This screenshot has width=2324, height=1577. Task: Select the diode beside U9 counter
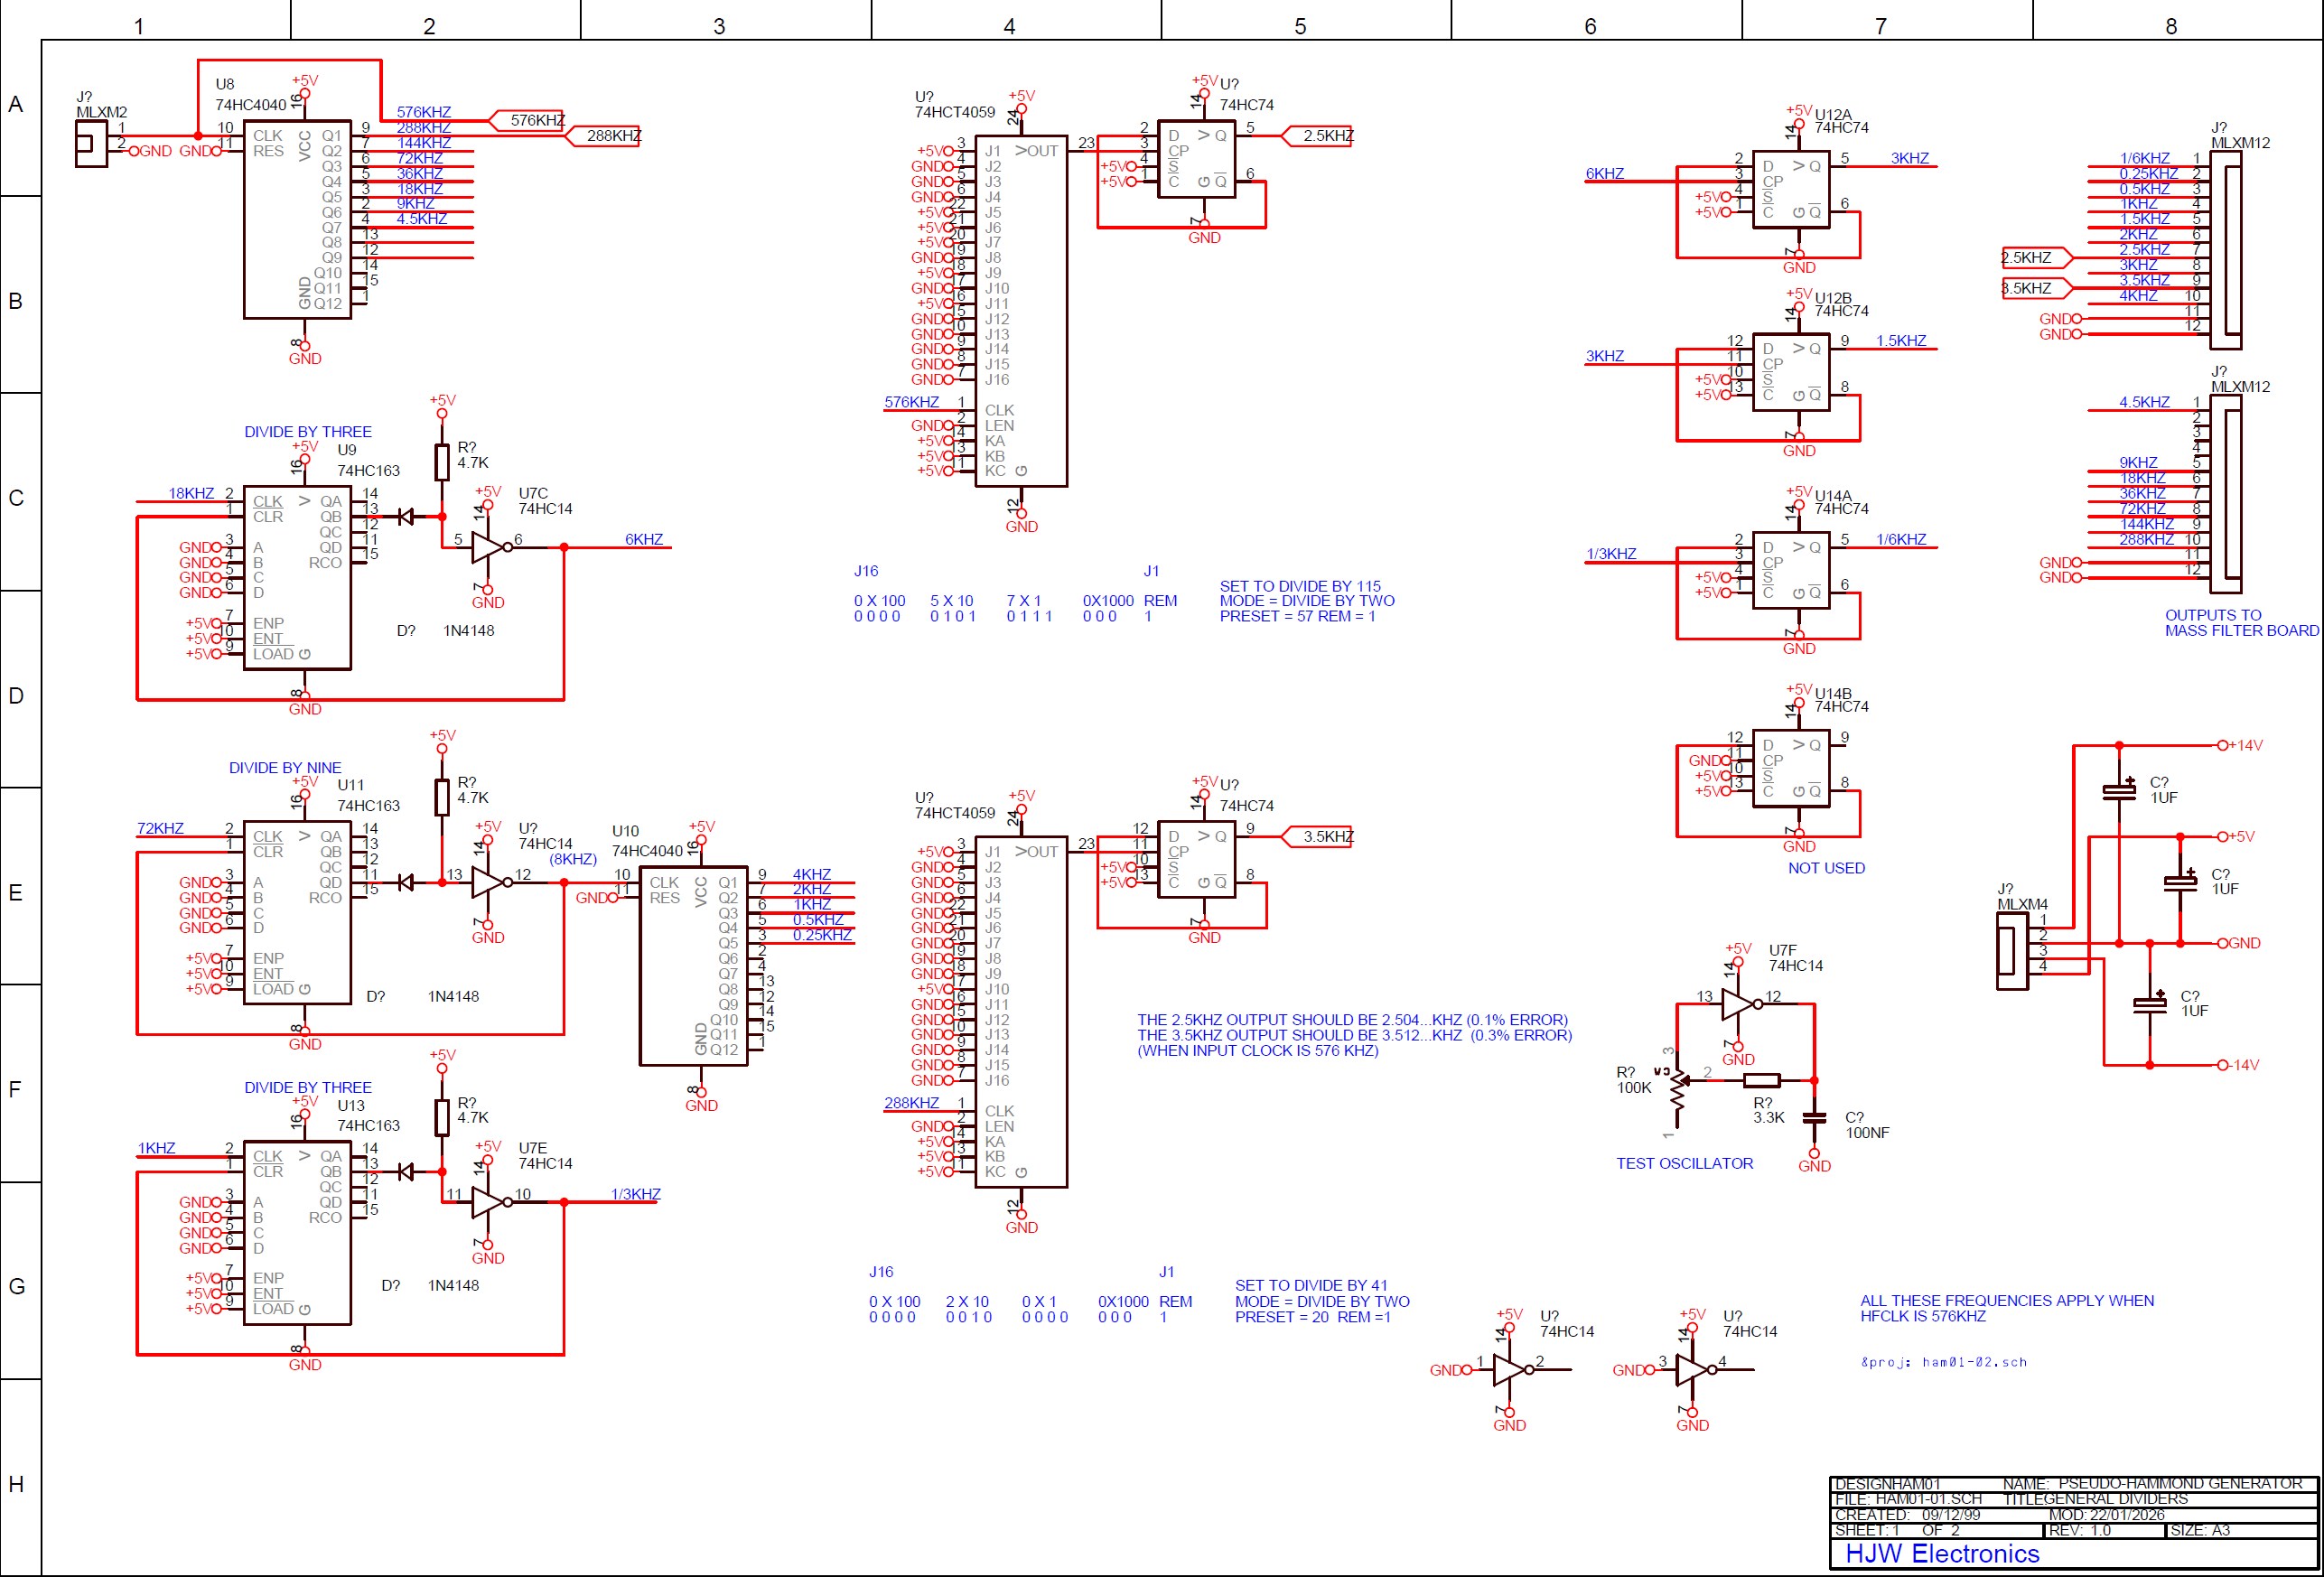pos(405,517)
